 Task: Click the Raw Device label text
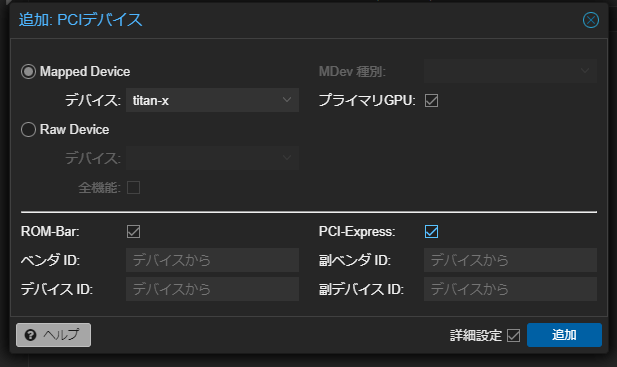[x=74, y=129]
